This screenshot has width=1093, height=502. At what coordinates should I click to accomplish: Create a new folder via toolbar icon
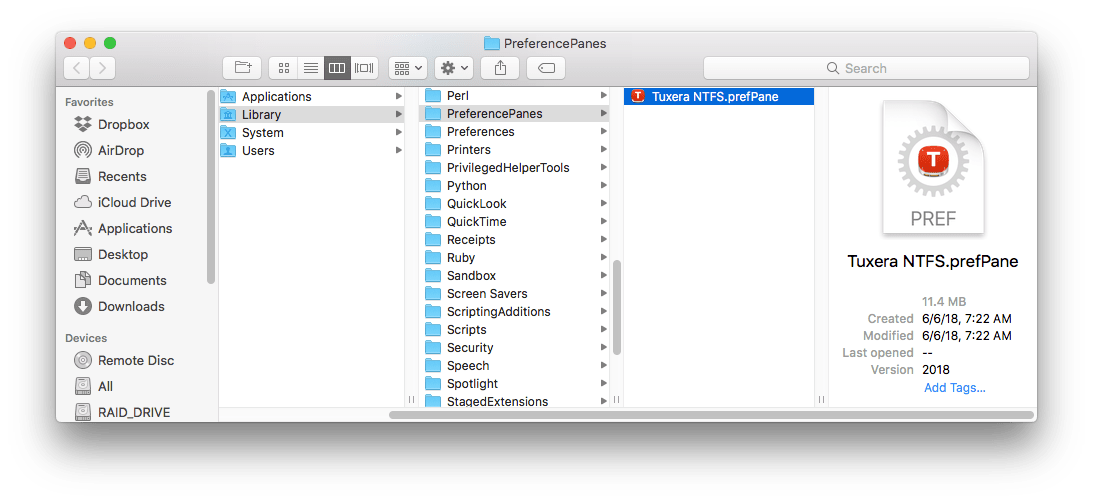(242, 68)
